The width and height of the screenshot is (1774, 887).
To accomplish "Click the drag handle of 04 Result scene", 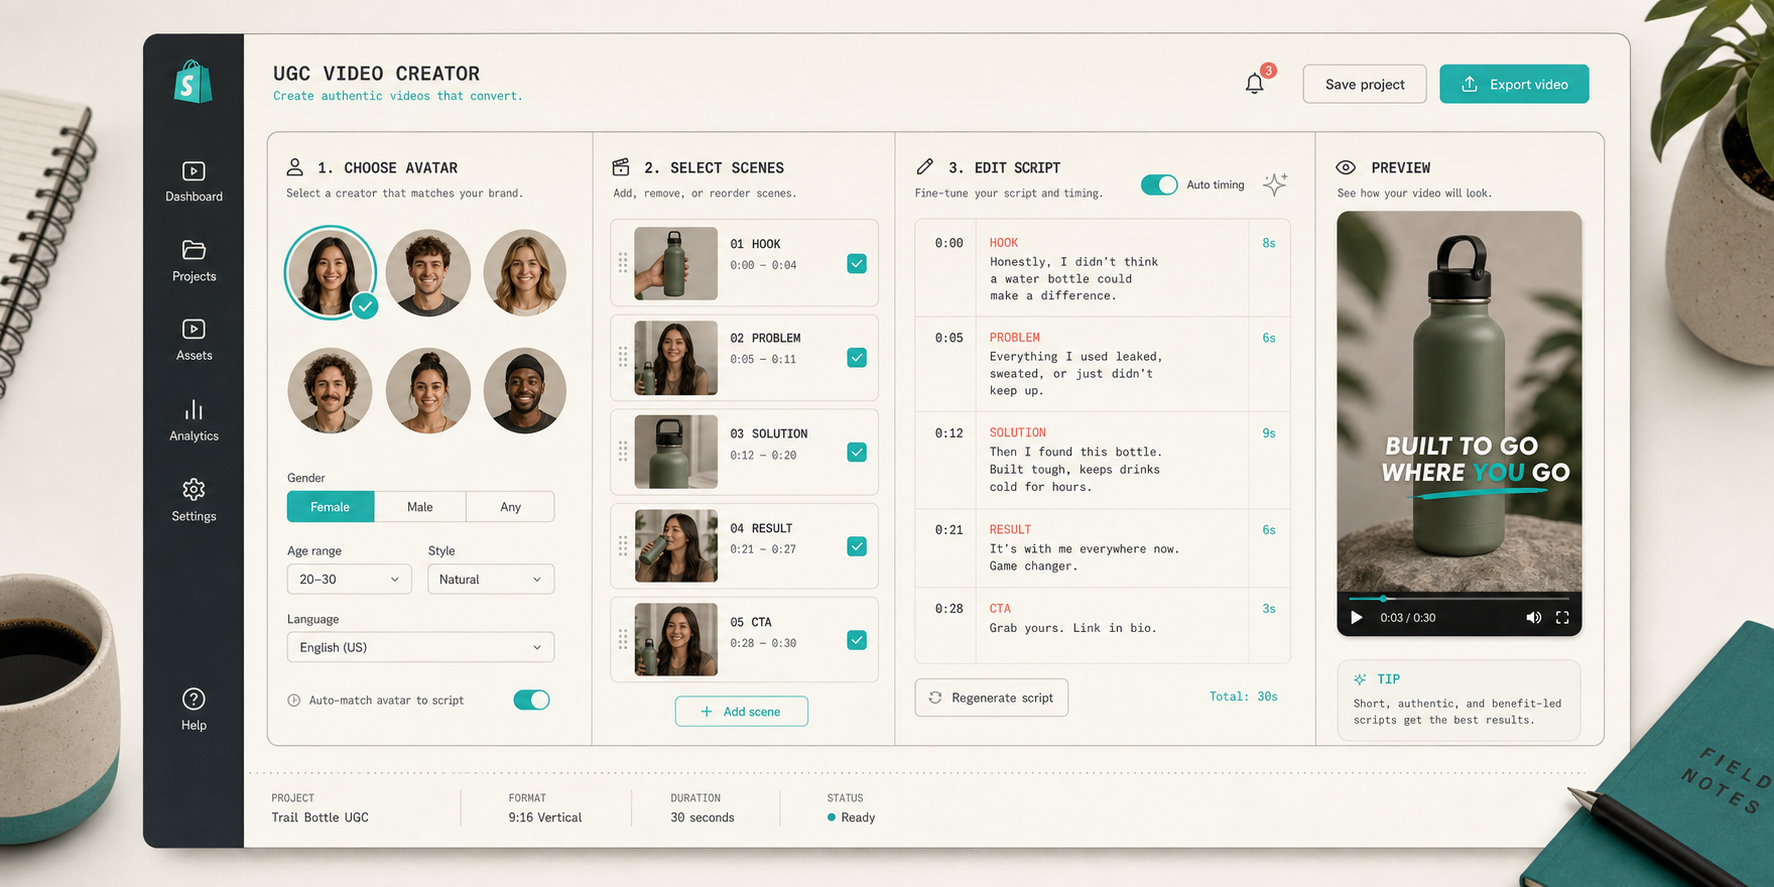I will (623, 546).
